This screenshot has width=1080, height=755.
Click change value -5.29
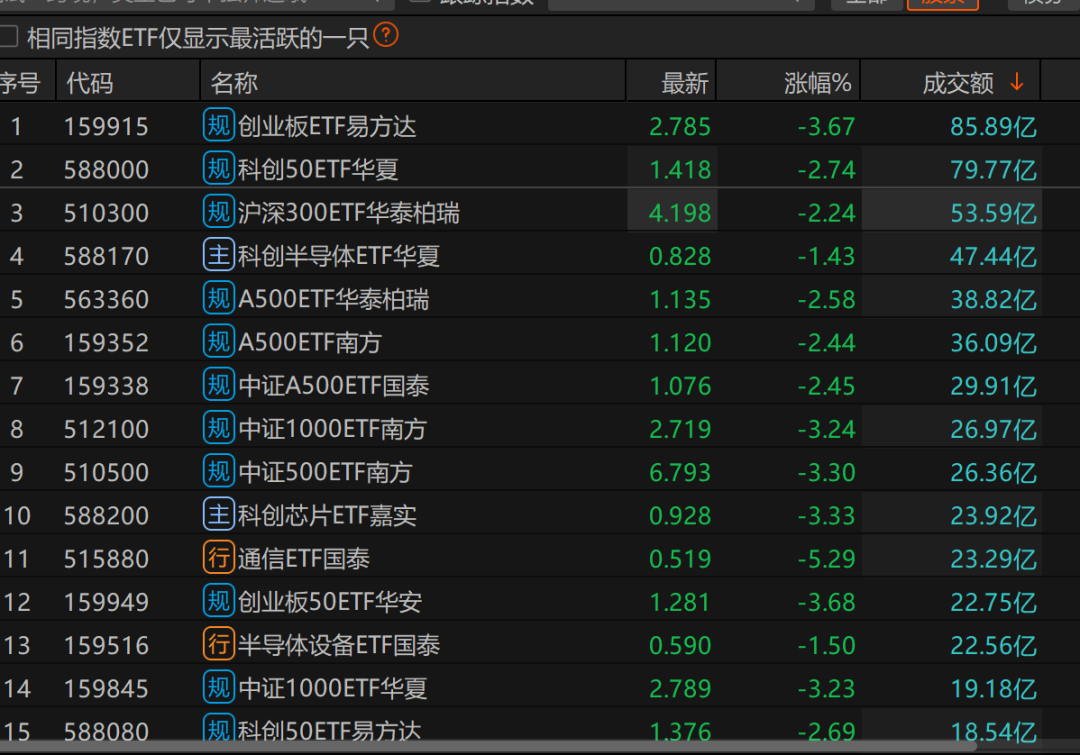coord(827,559)
